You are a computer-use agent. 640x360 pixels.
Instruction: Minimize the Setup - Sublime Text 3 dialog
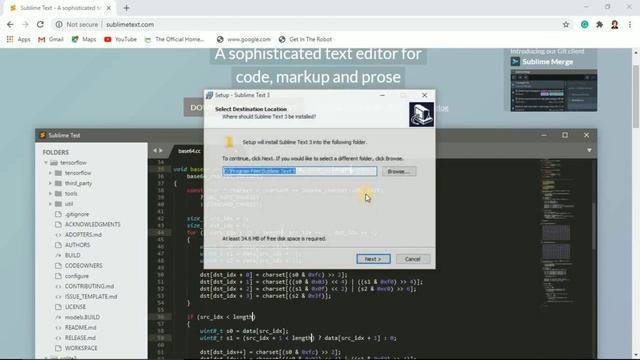click(x=382, y=95)
